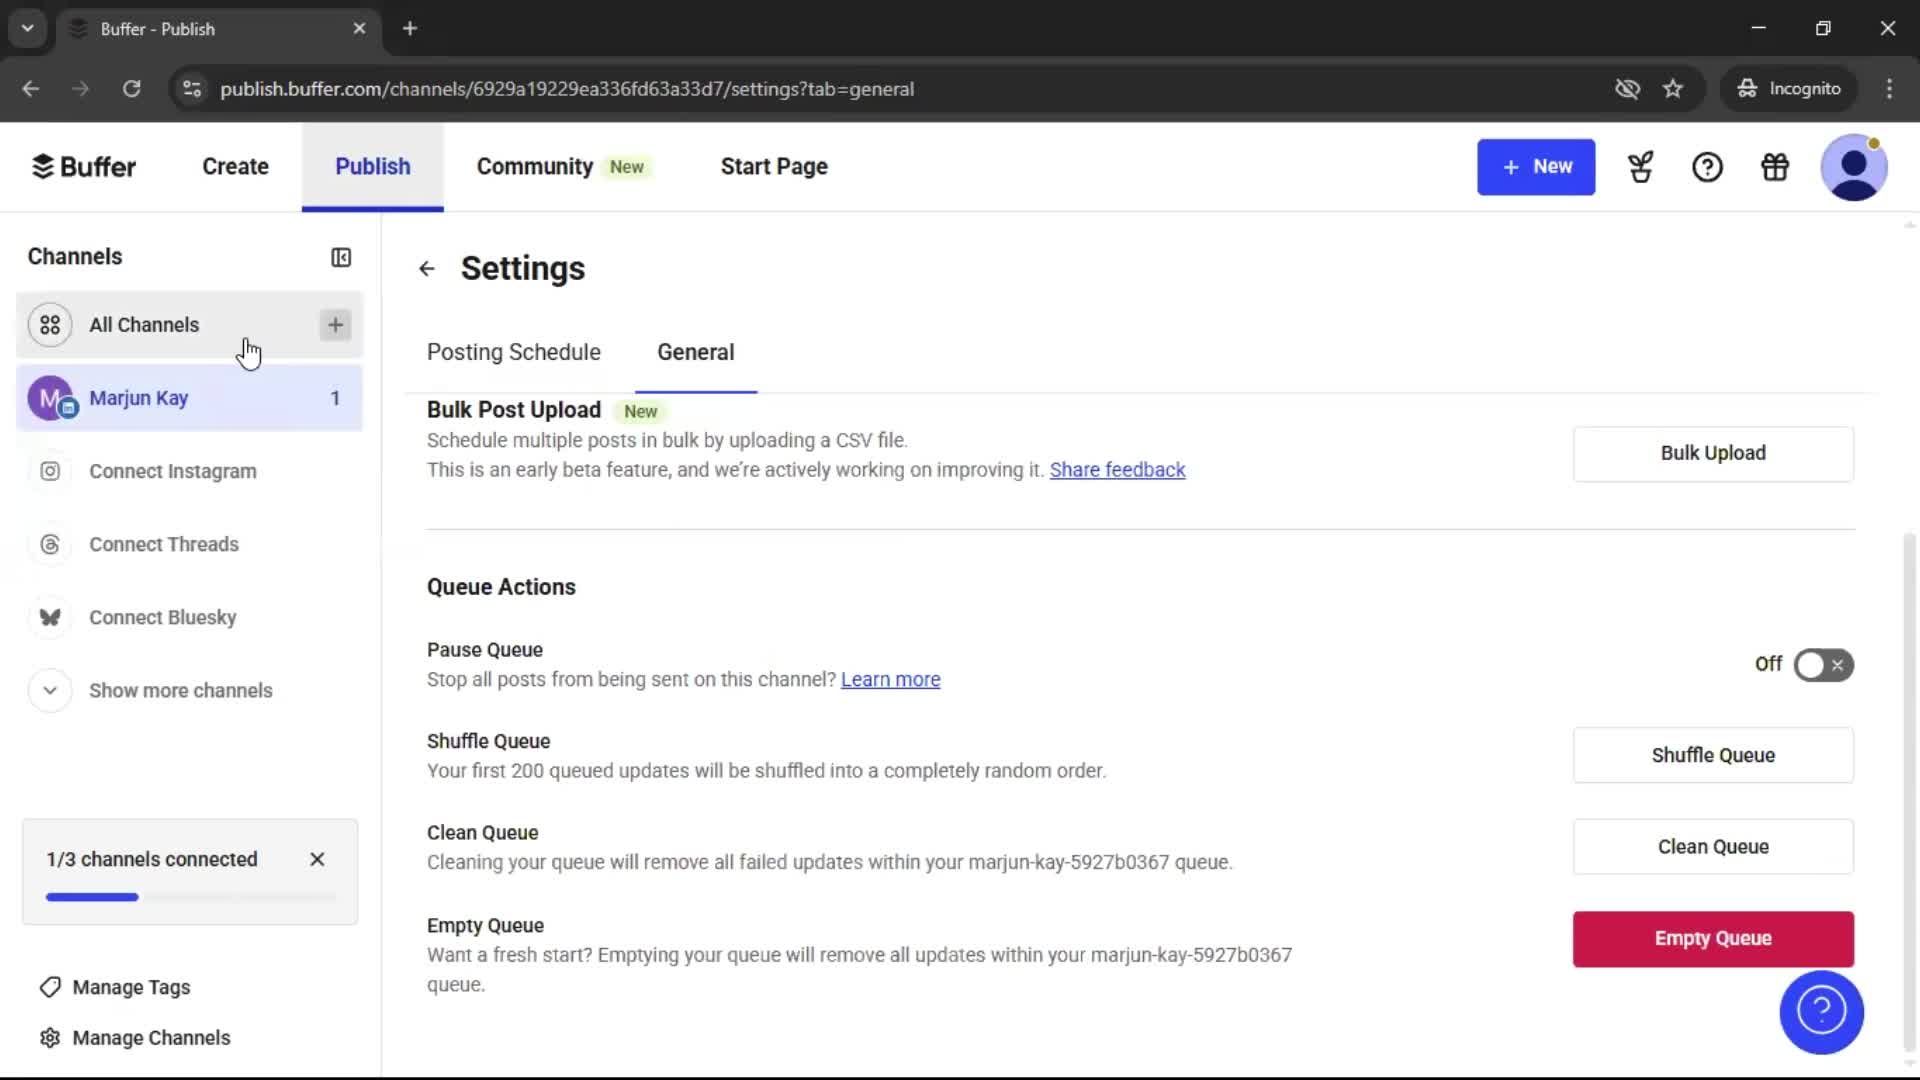This screenshot has height=1080, width=1920.
Task: Open the floating help widget
Action: pos(1820,1012)
